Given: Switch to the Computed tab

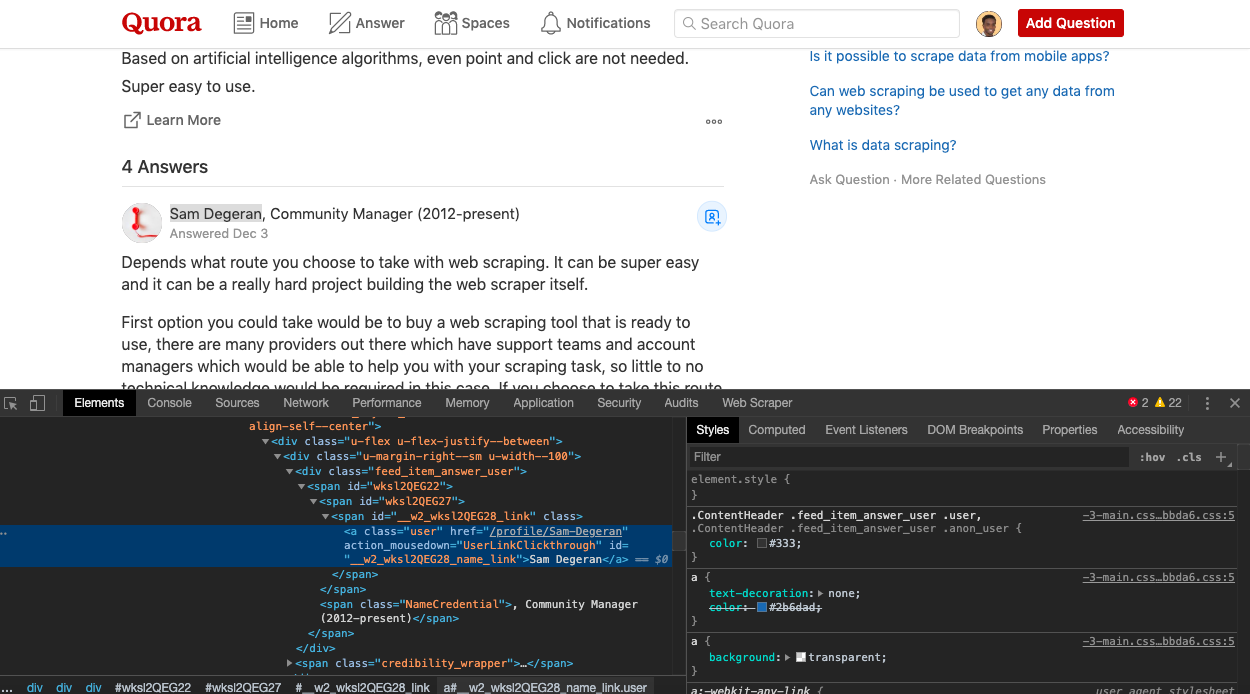Looking at the screenshot, I should pos(777,429).
